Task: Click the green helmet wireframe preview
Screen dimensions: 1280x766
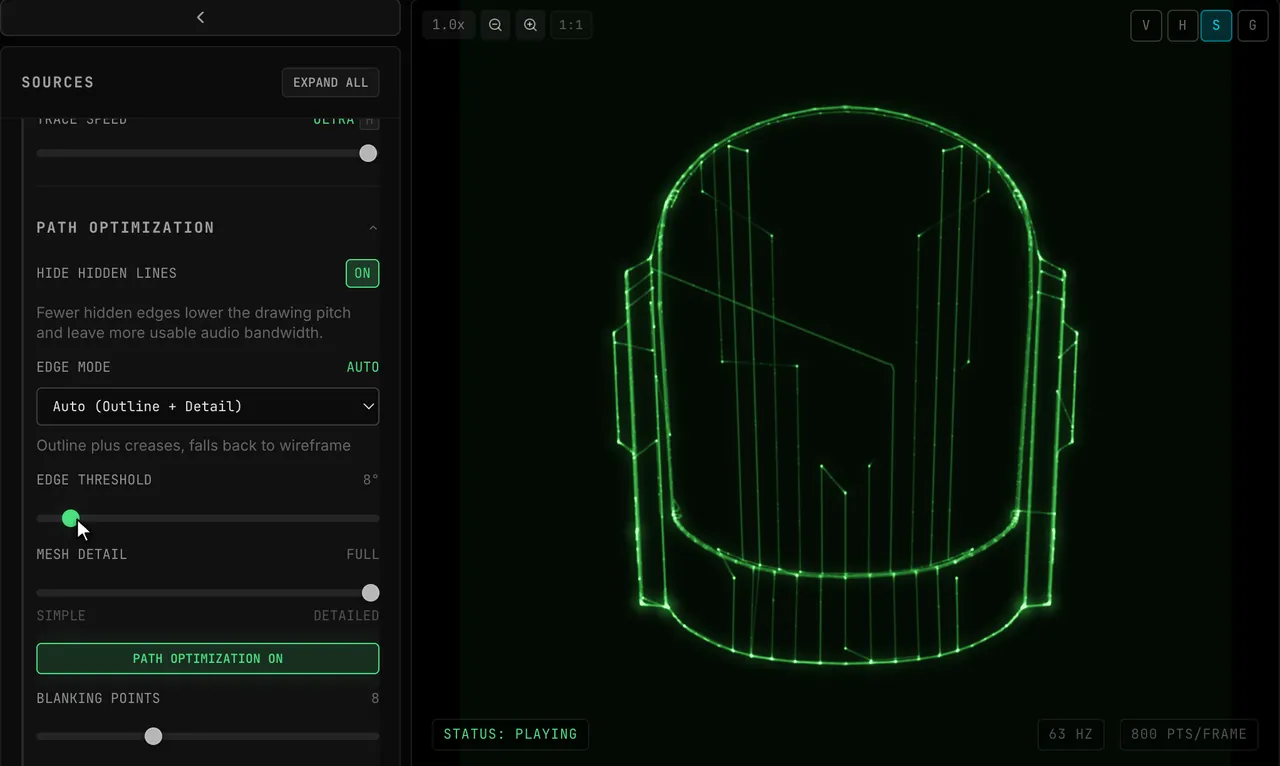Action: click(x=845, y=385)
